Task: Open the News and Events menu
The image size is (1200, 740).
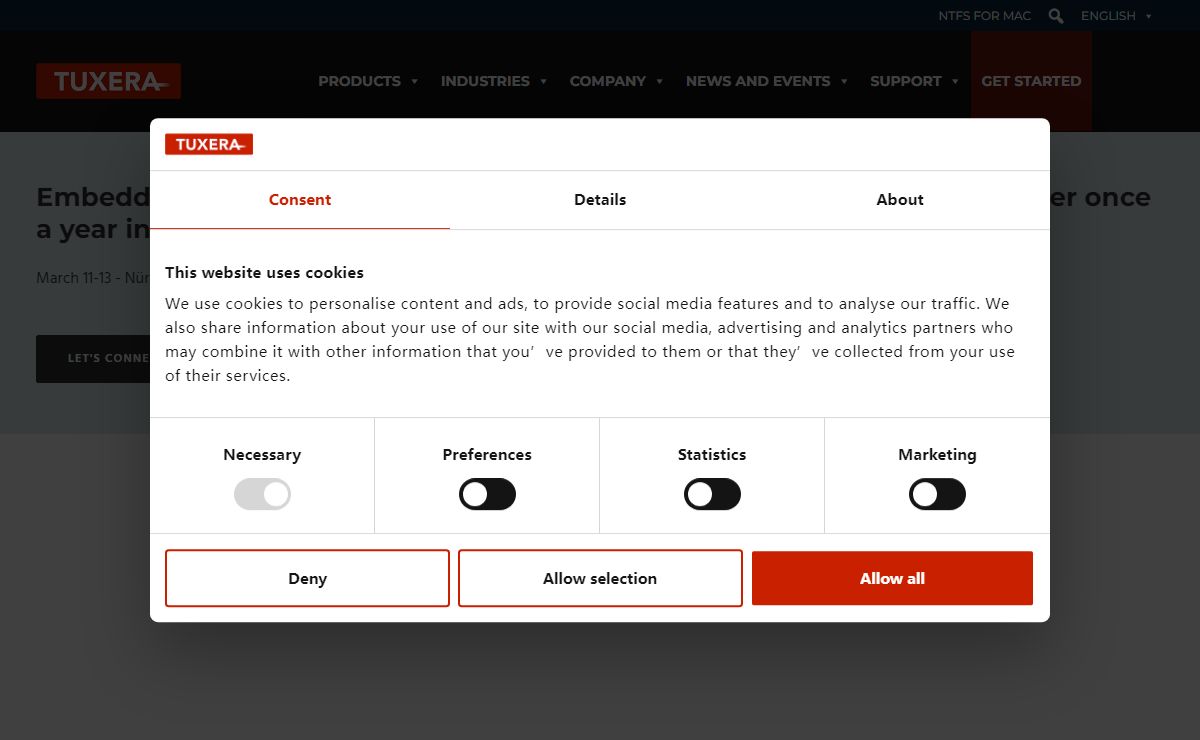Action: click(758, 81)
